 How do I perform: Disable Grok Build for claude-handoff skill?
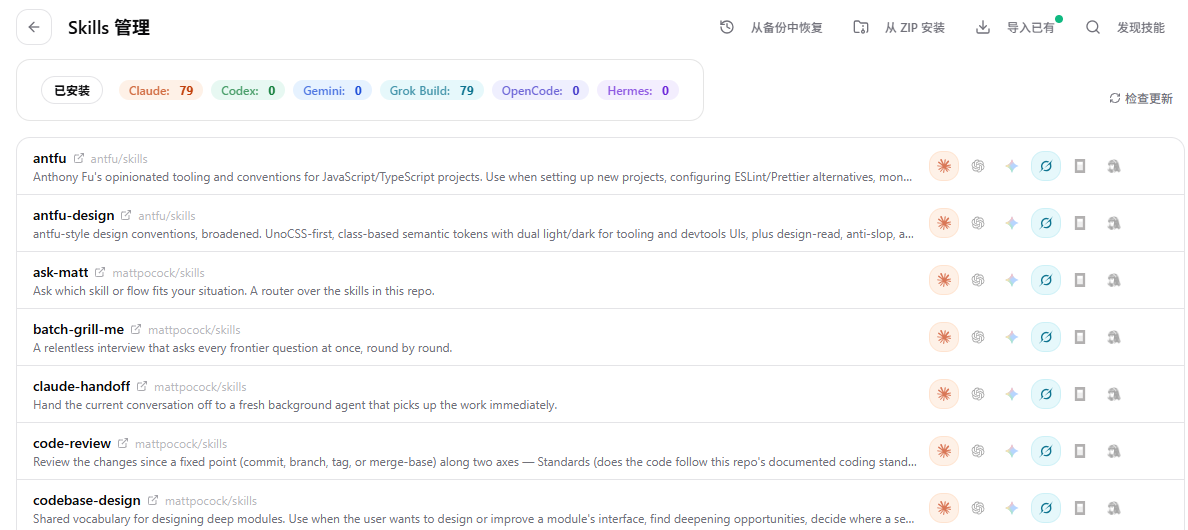tap(1046, 394)
